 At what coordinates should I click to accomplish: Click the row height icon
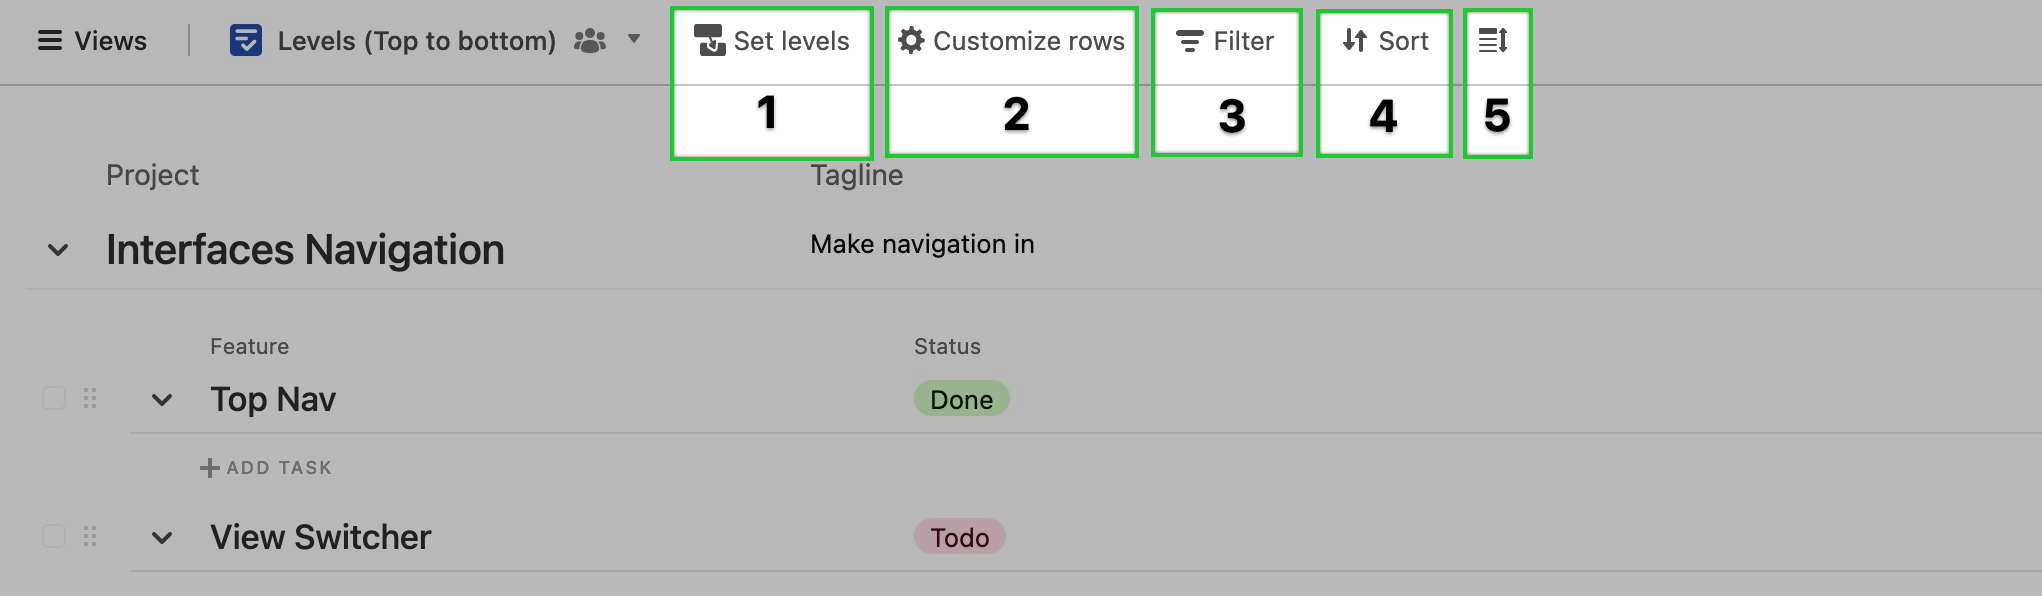[1493, 41]
